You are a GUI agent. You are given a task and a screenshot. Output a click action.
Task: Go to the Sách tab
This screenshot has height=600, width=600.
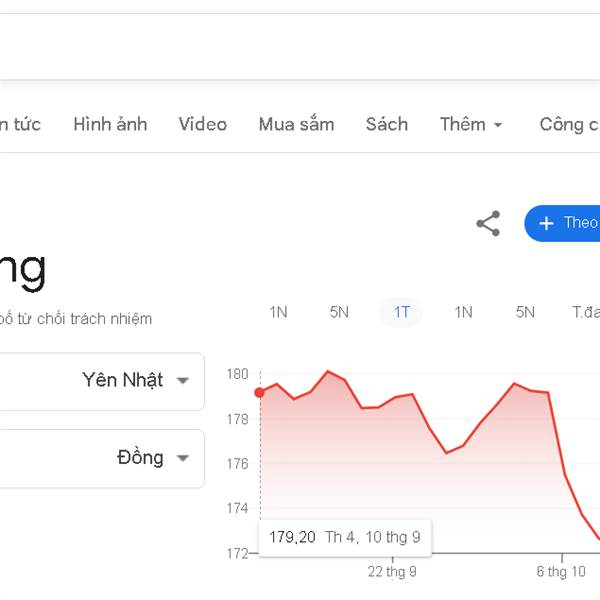click(x=386, y=125)
